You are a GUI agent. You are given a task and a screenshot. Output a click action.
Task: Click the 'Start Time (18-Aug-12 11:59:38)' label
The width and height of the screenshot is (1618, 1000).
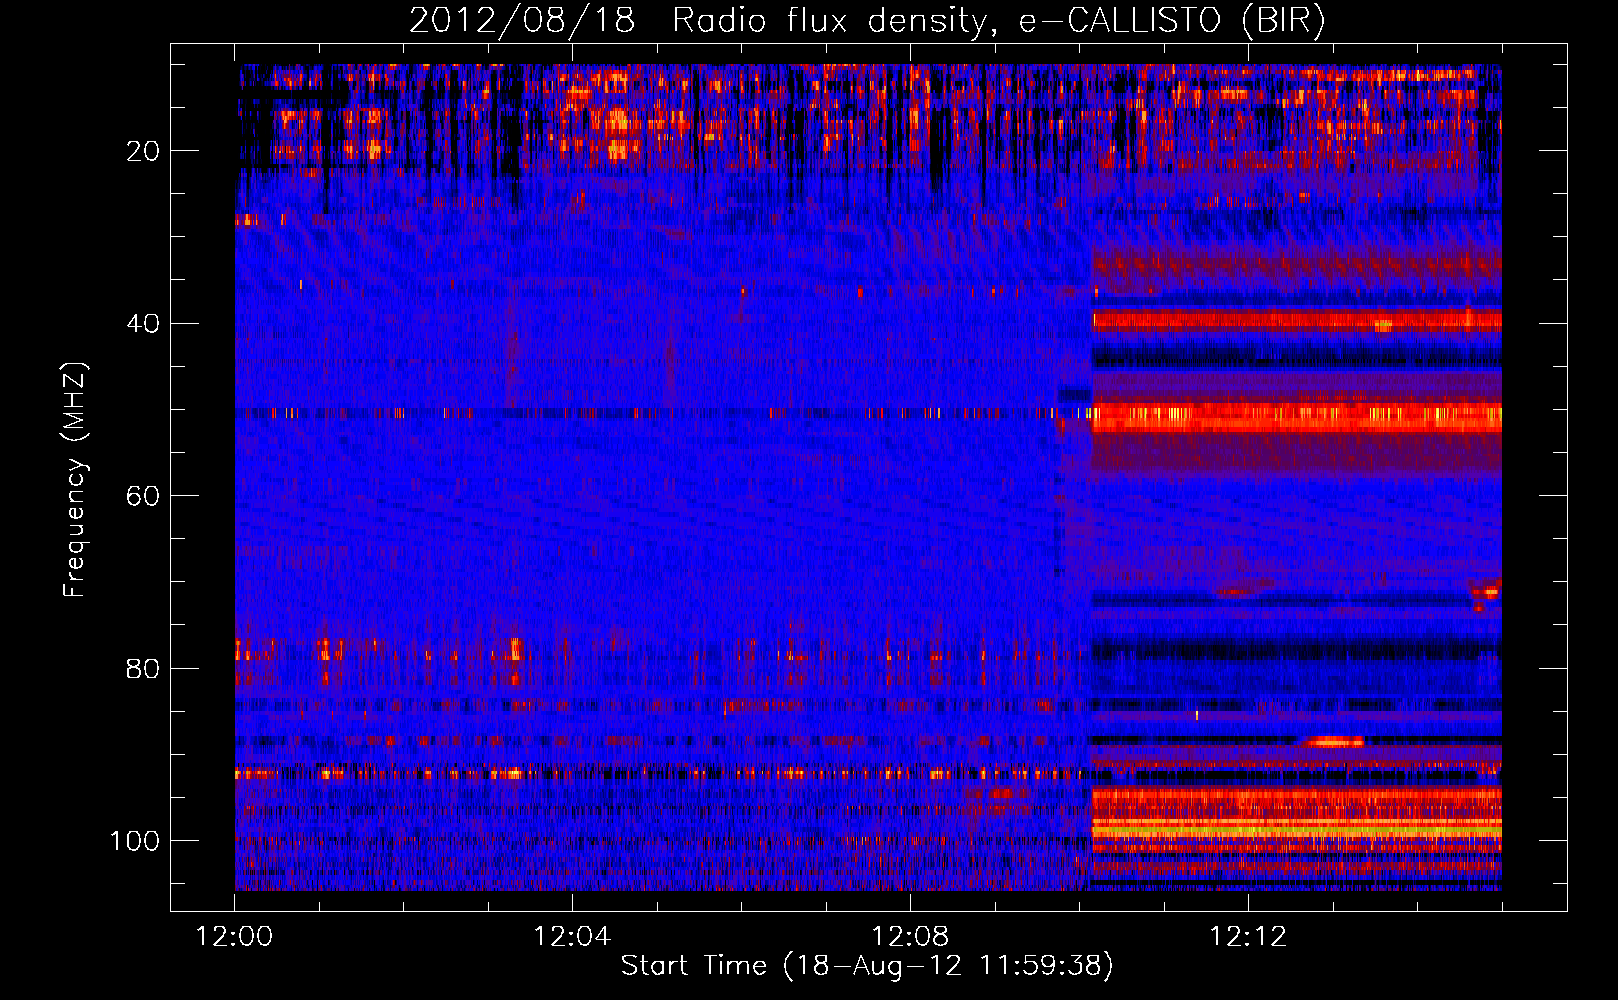pos(867,966)
